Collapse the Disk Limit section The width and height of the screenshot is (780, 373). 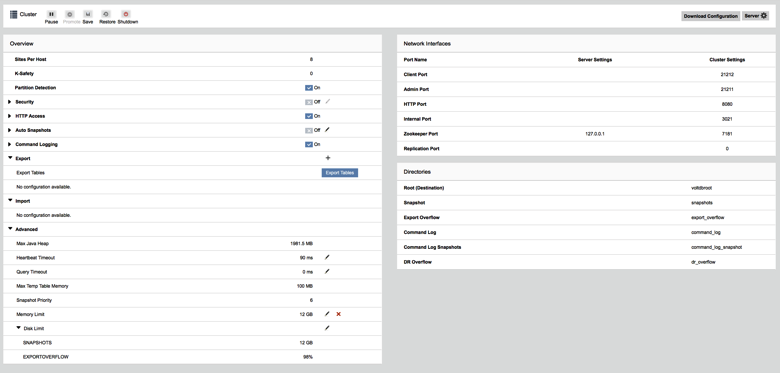[19, 328]
